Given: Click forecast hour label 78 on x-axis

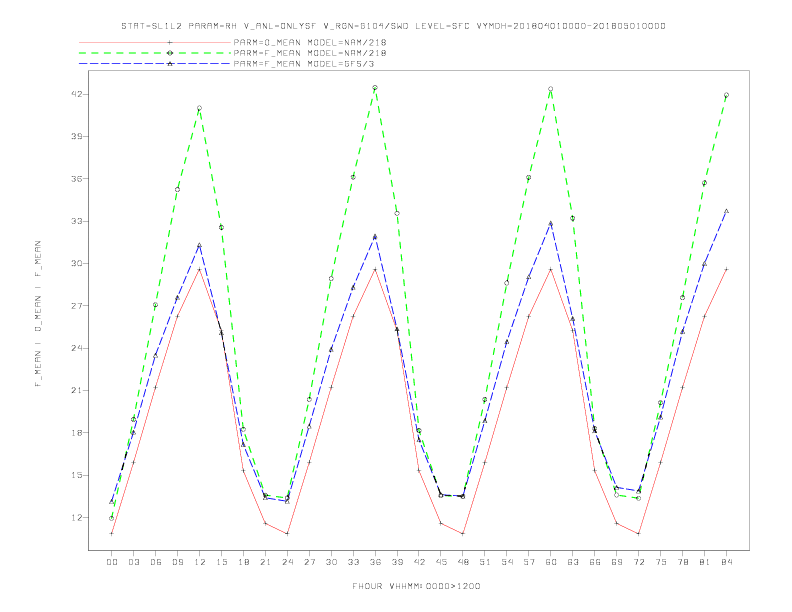Looking at the screenshot, I should pyautogui.click(x=682, y=562).
